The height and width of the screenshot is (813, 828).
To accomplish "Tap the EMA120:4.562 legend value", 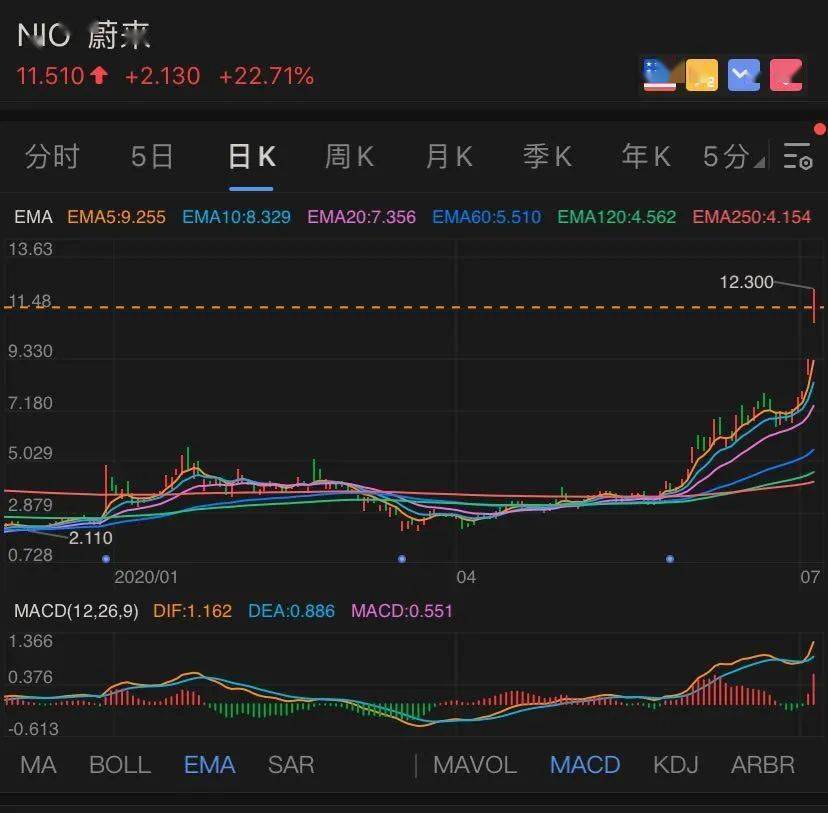I will coord(616,217).
